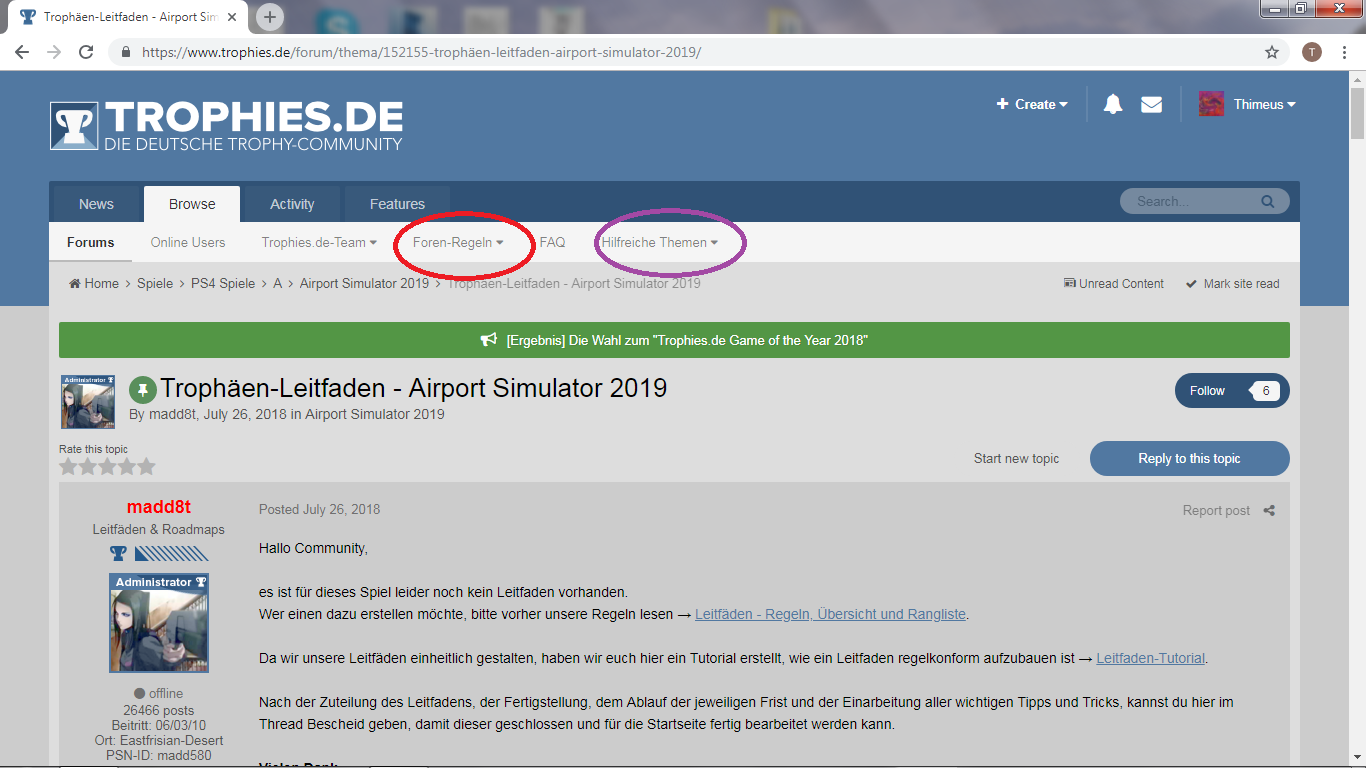Click the share icon next to Report post
1366x768 pixels.
pyautogui.click(x=1269, y=510)
